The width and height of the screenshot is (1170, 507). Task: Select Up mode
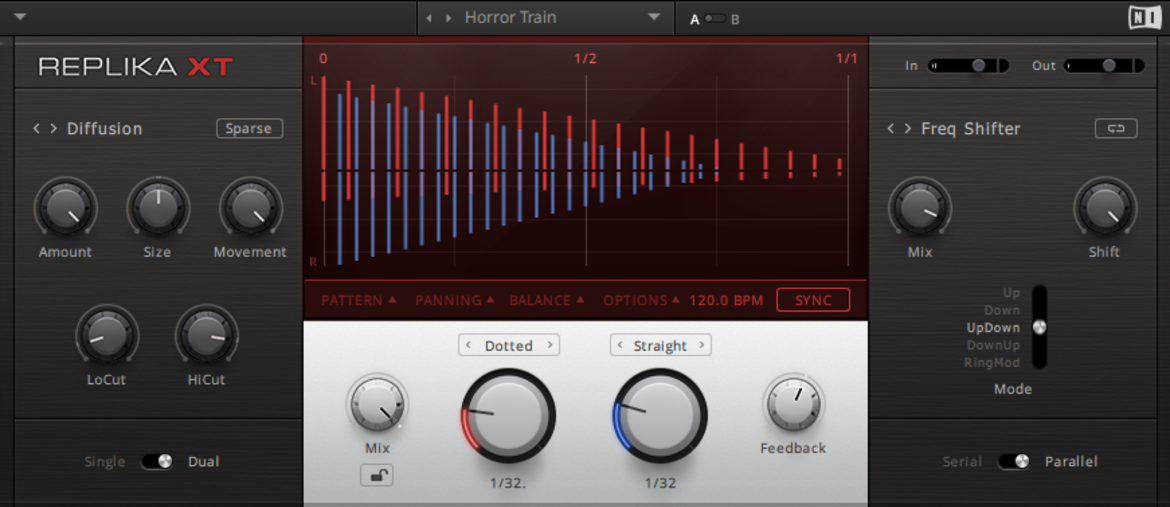[1011, 293]
